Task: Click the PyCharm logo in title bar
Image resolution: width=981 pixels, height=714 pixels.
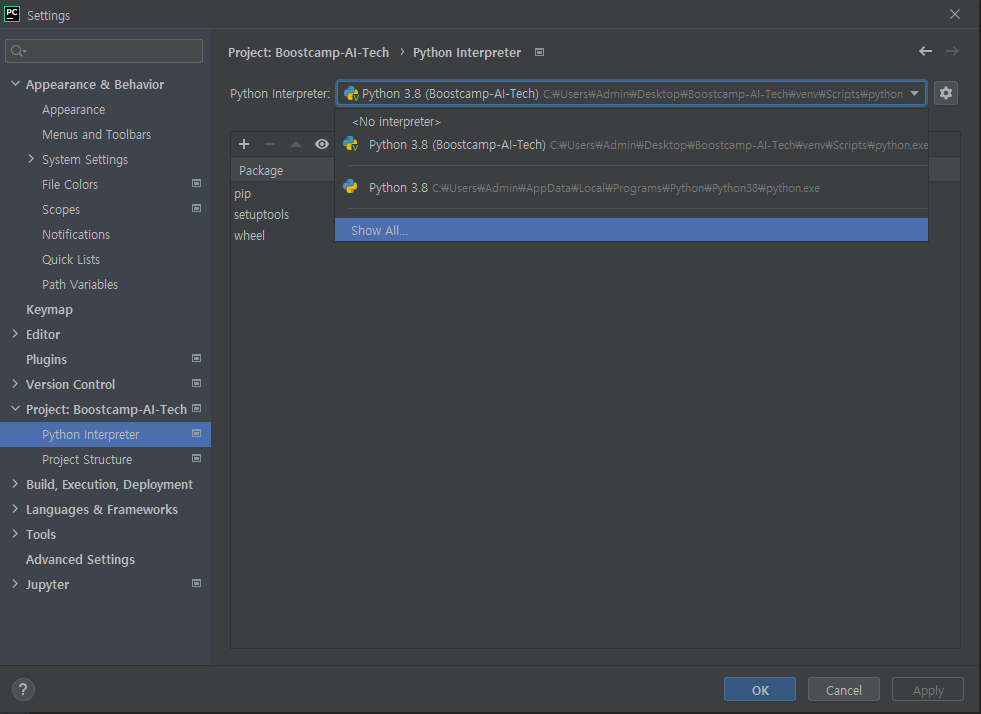Action: tap(12, 14)
